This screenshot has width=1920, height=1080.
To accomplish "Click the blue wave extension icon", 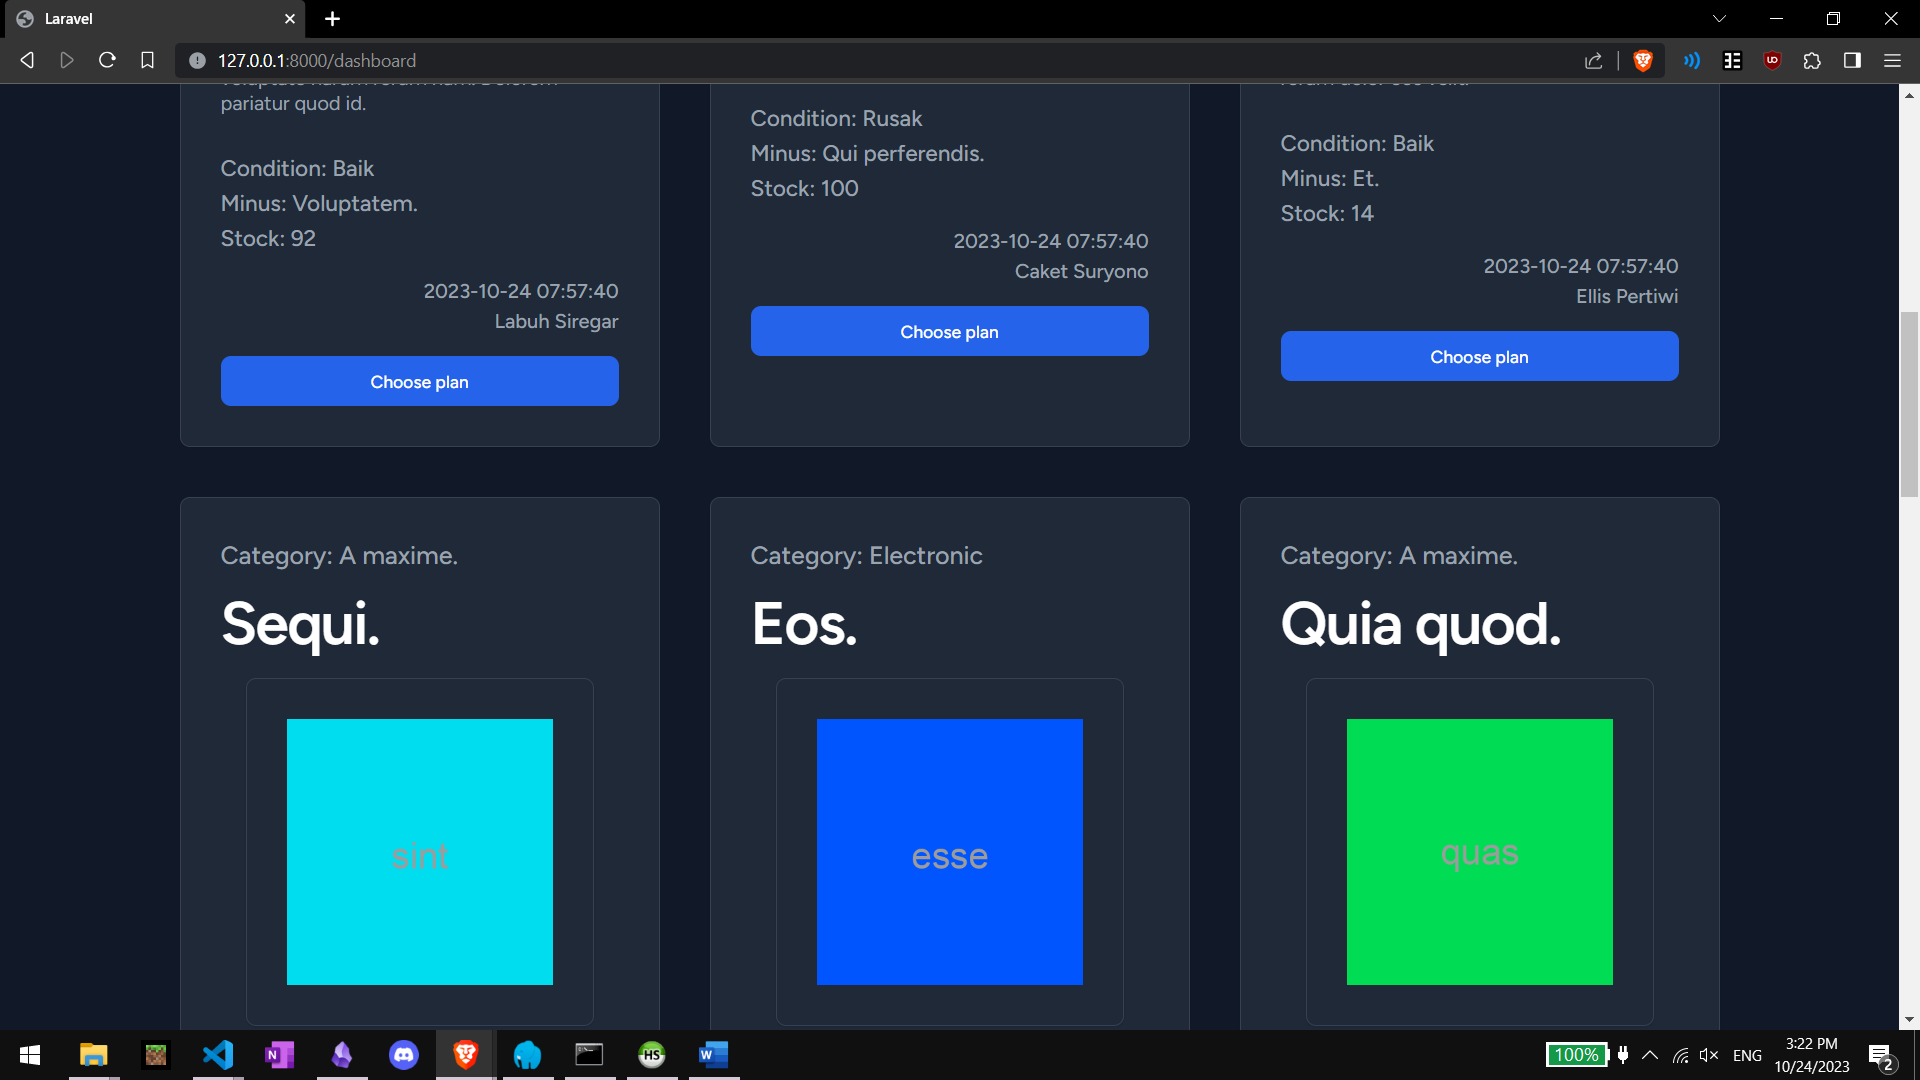I will [x=1691, y=60].
